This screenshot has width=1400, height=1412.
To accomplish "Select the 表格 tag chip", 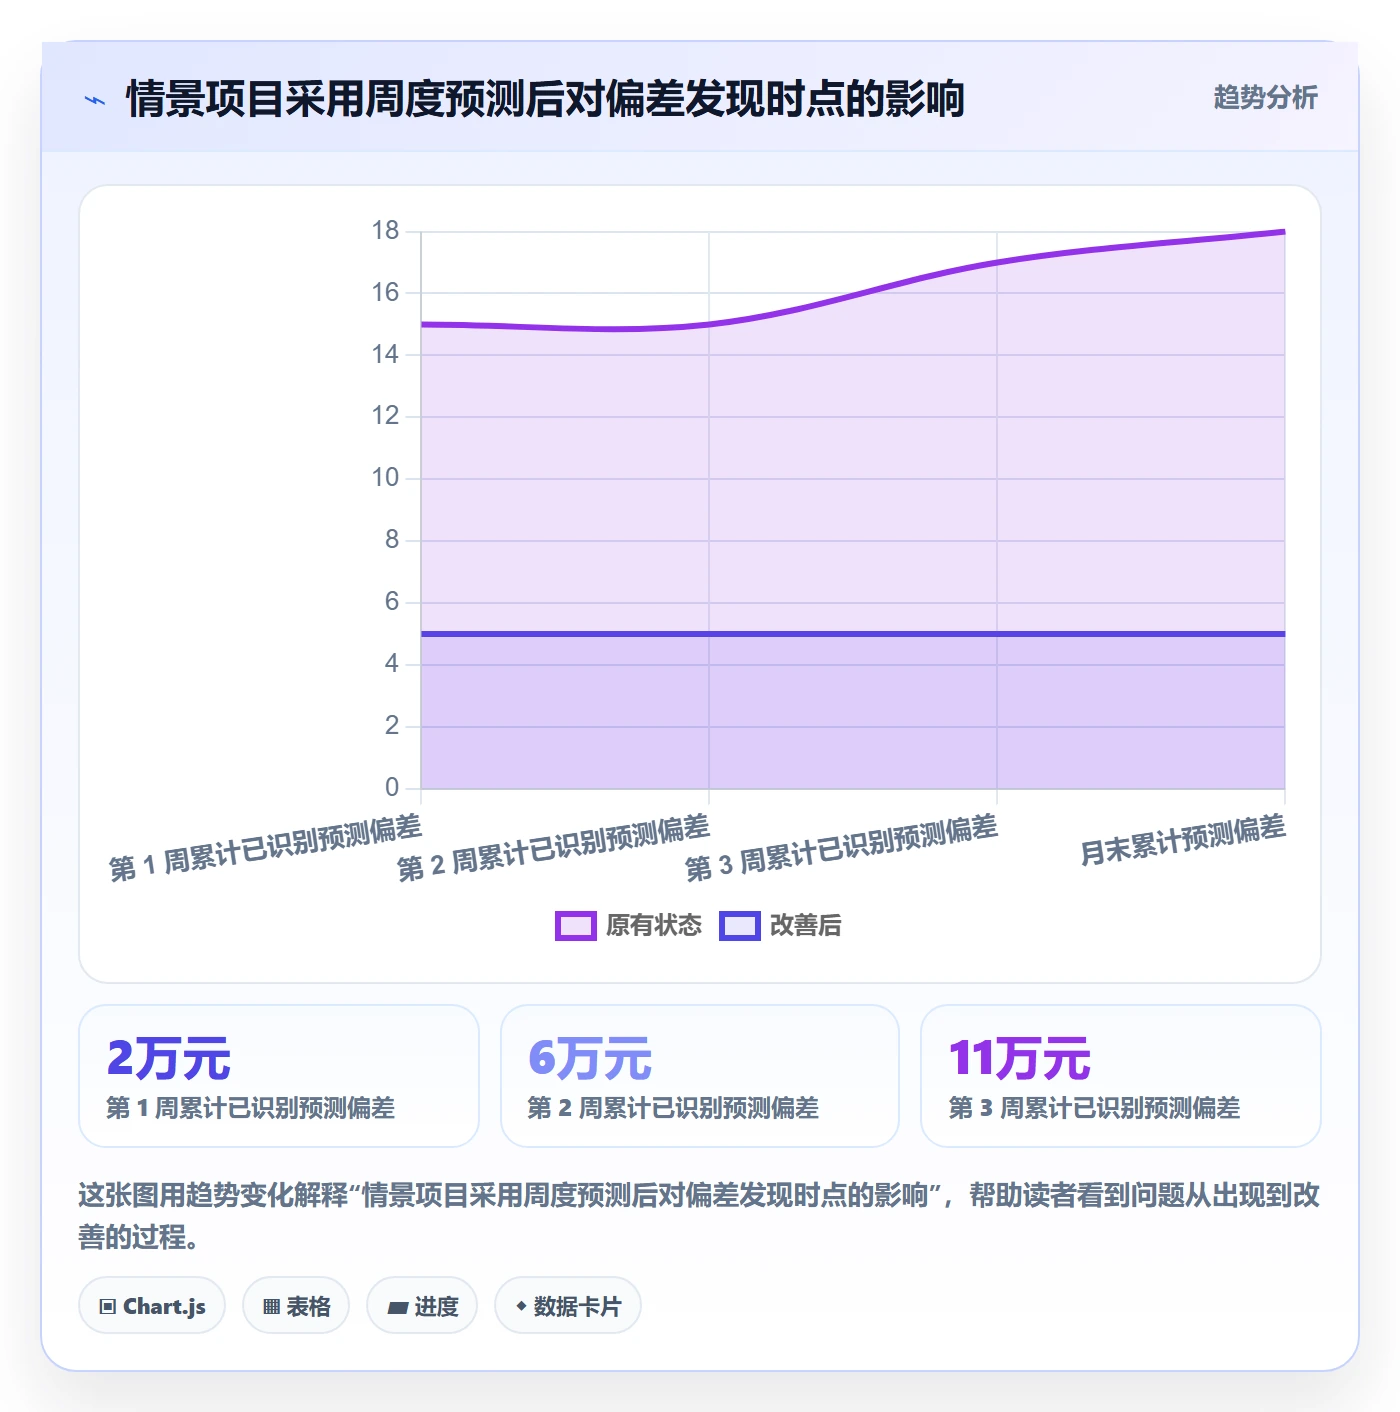I will (x=296, y=1306).
